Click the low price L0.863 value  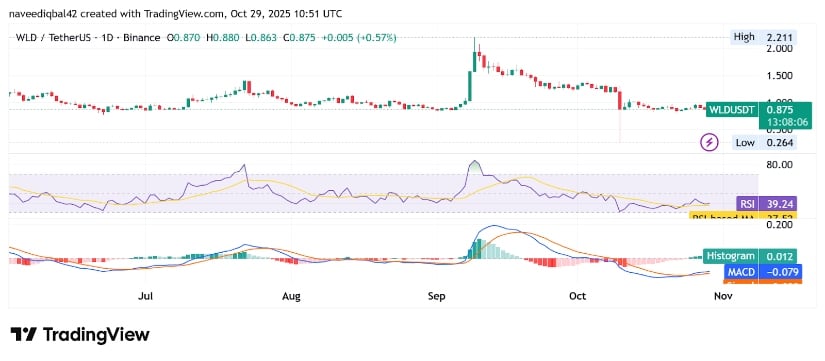[260, 38]
